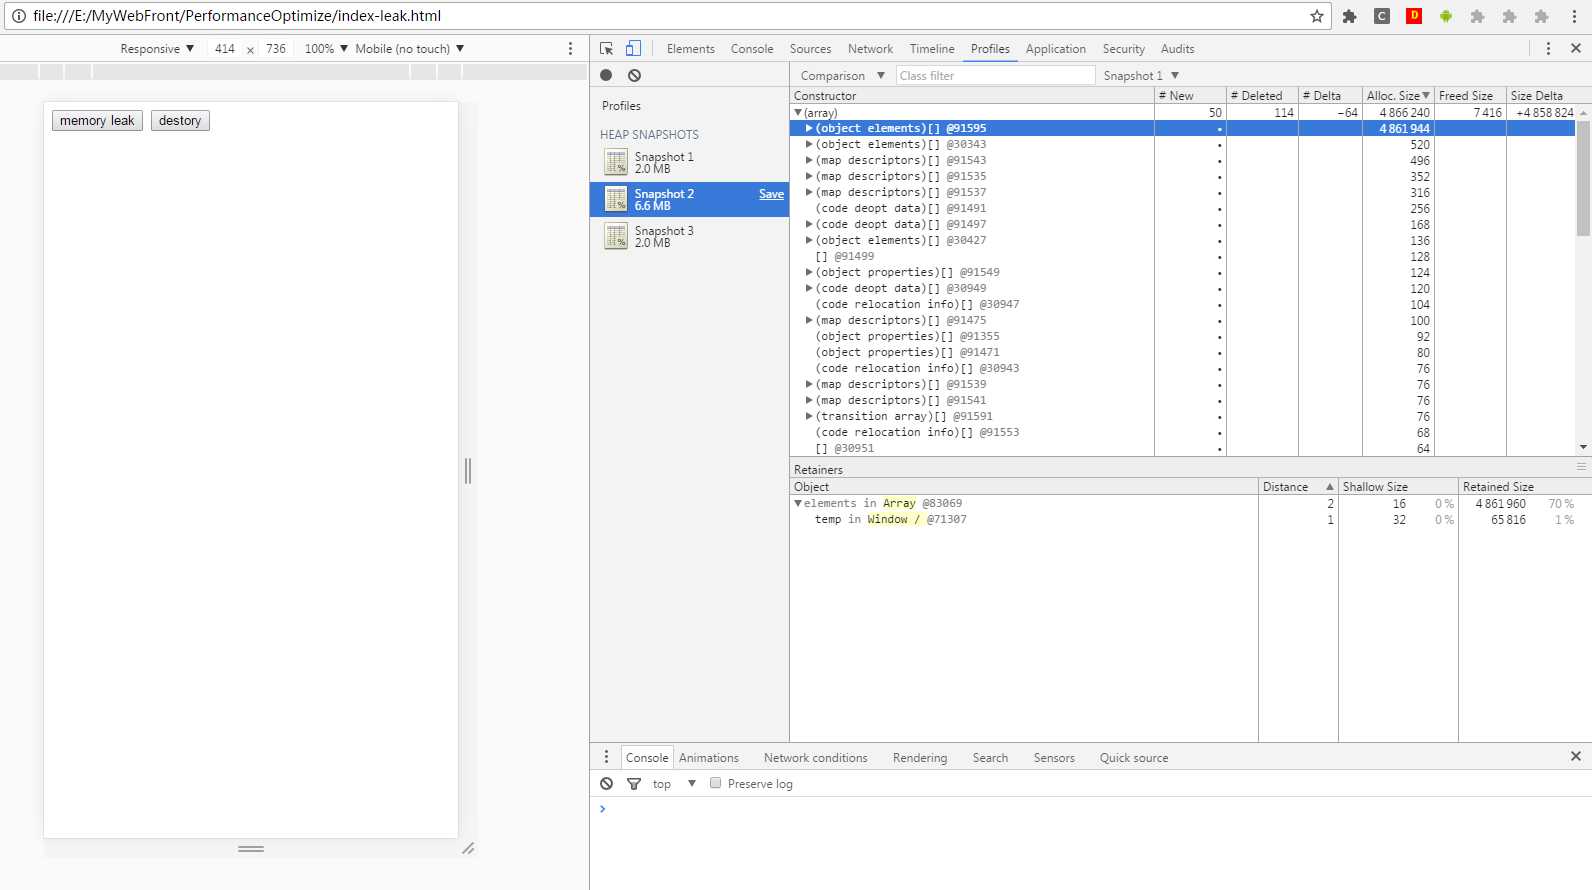This screenshot has height=890, width=1592.
Task: Click the rotate dimension icon between 414 and 736
Action: coord(250,49)
